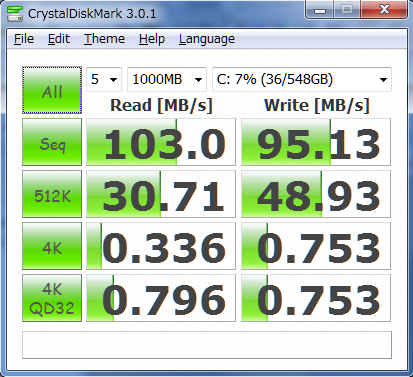Start the Seq benchmark test
Viewport: 413px width, 377px height.
coord(52,142)
